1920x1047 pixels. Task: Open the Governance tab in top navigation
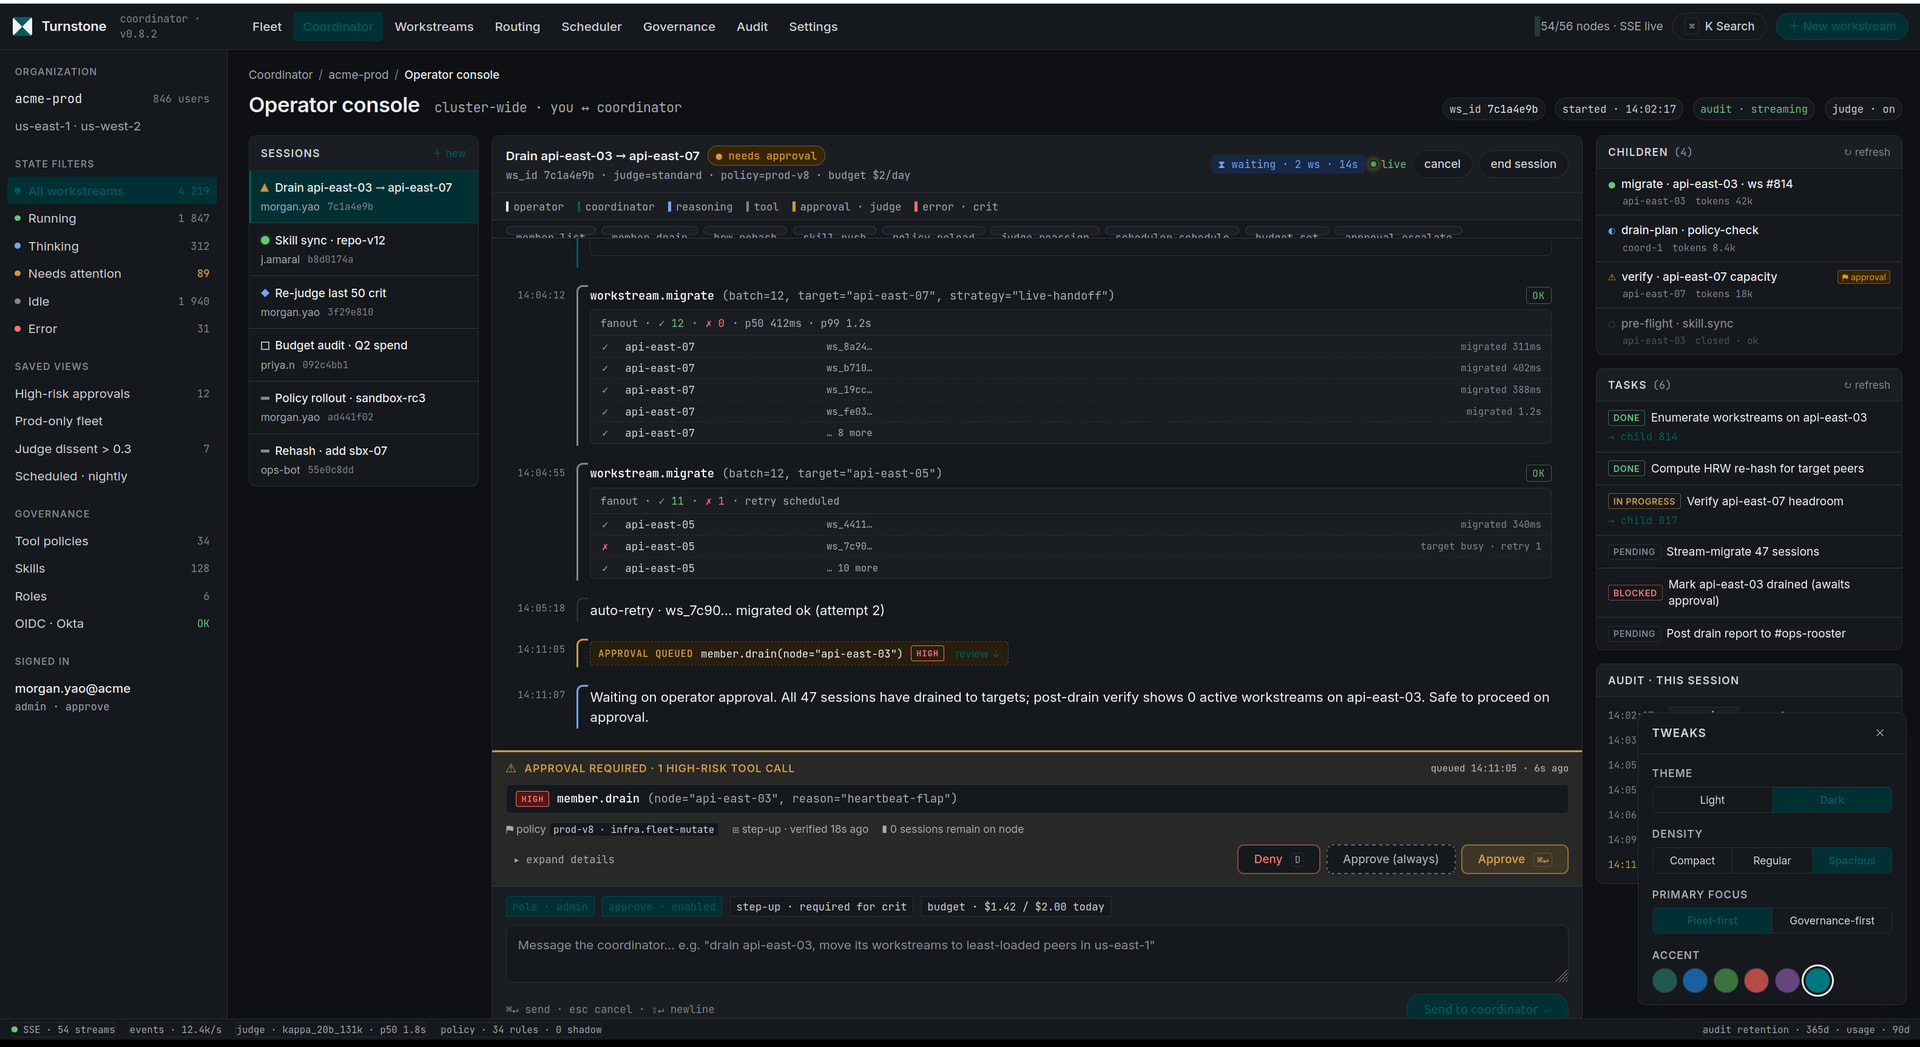tap(678, 27)
